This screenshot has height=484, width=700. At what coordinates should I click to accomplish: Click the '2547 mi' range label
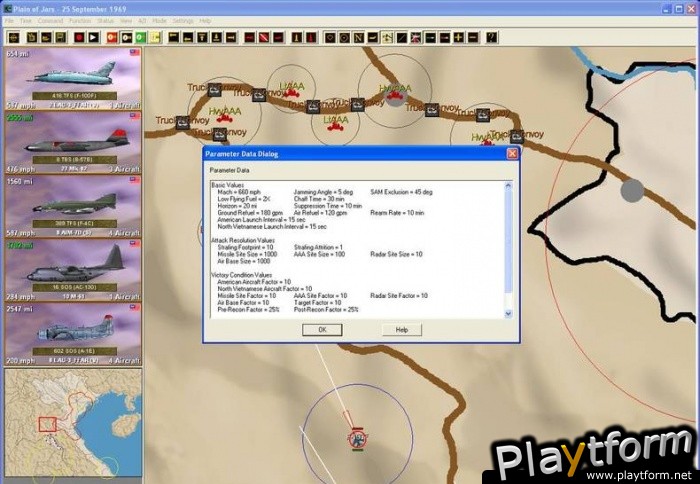pos(20,309)
